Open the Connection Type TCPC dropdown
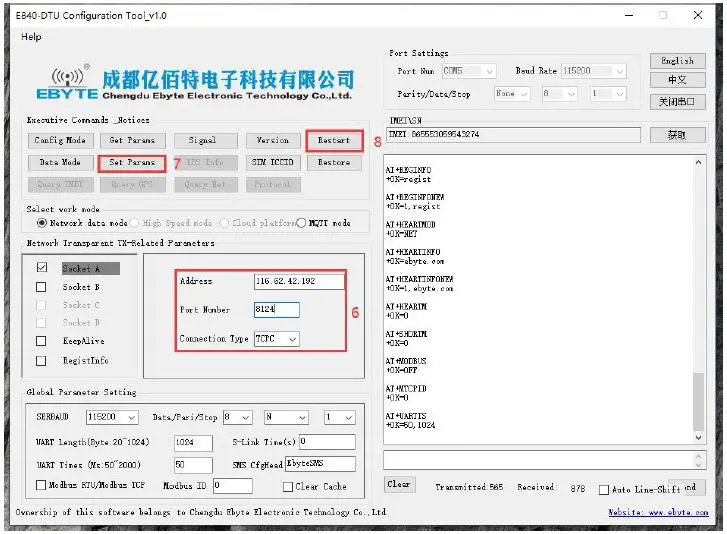 click(x=277, y=339)
